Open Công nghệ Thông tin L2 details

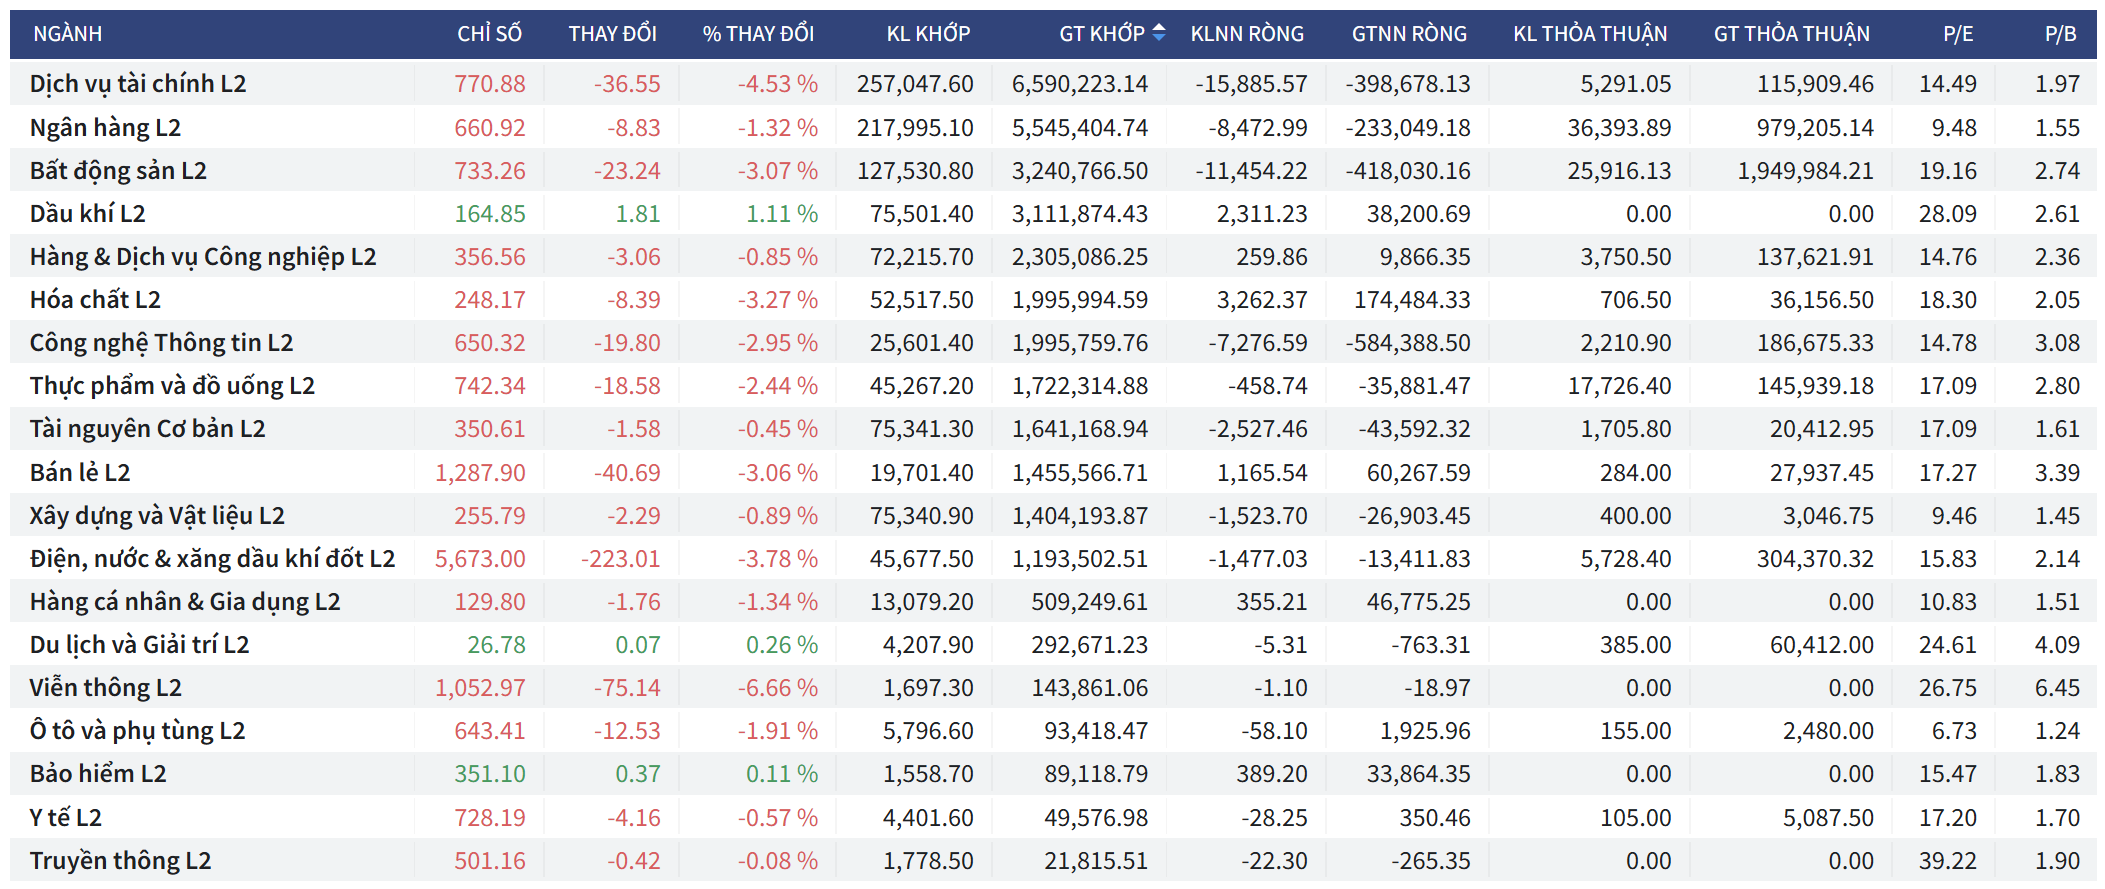tap(161, 343)
